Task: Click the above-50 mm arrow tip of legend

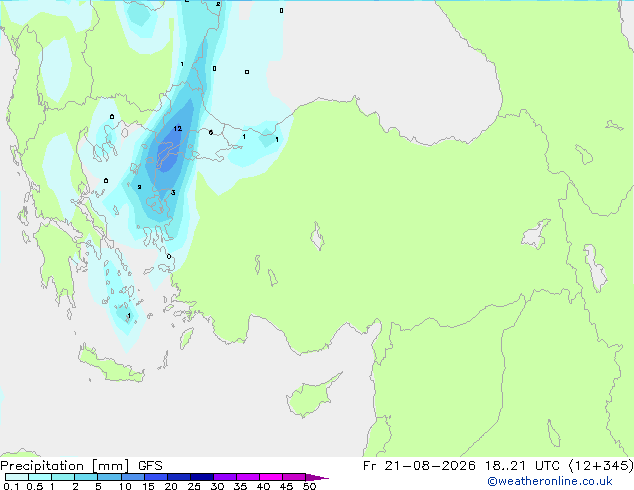Action: (318, 477)
